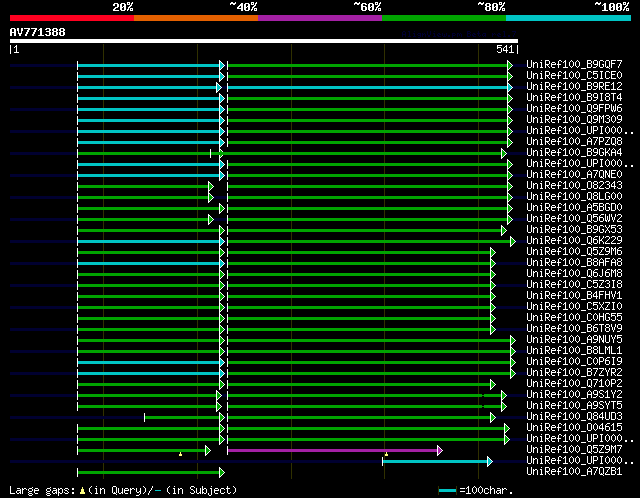Click the UniRef100_B9GQF7 hit label

click(574, 64)
